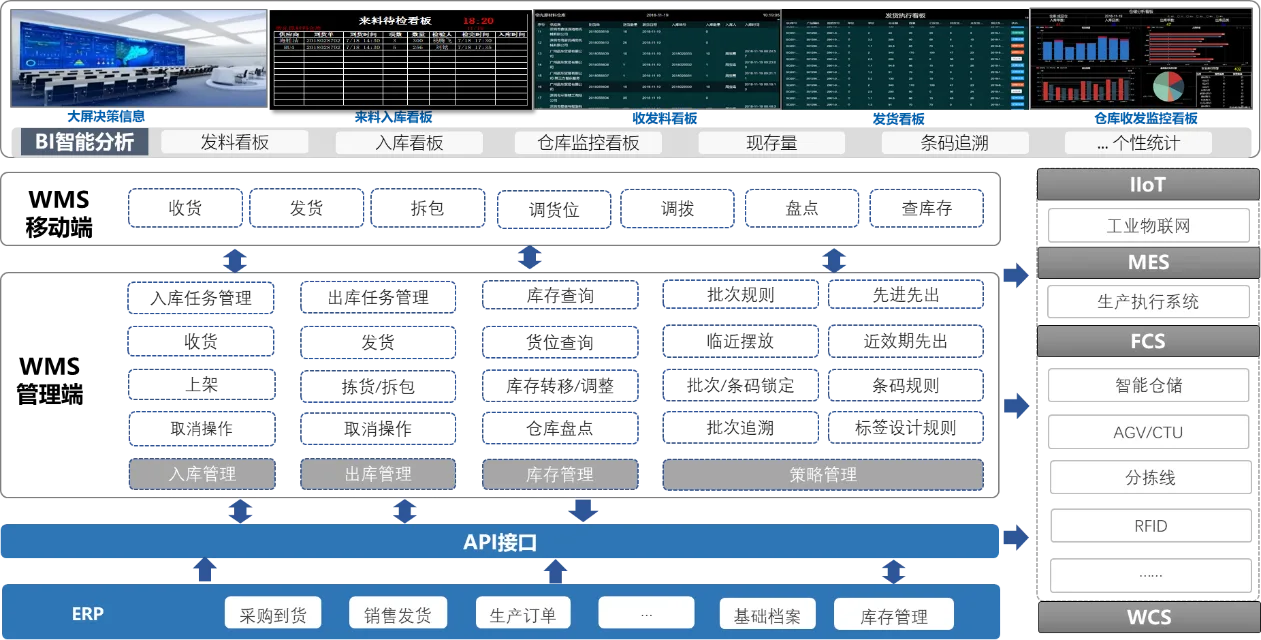This screenshot has width=1261, height=640.
Task: Select the 条码规则 box
Action: point(906,385)
